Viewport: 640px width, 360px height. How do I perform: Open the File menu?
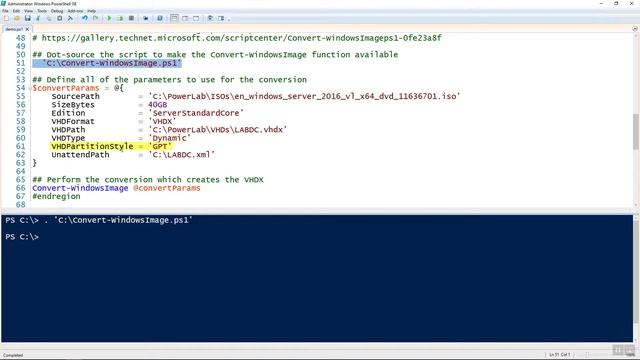(5, 11)
